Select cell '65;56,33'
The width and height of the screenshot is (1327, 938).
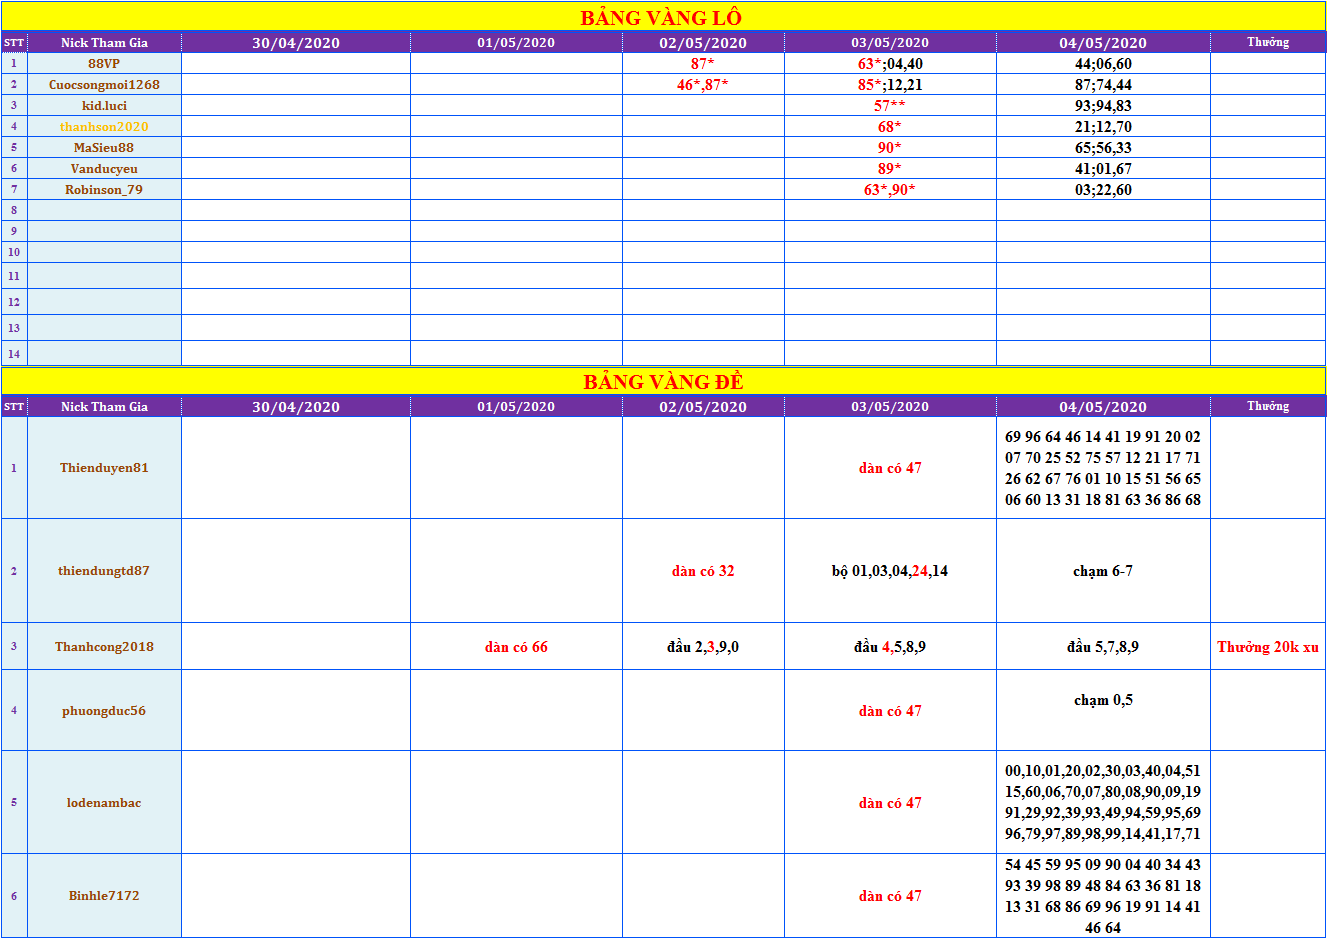tap(1103, 147)
